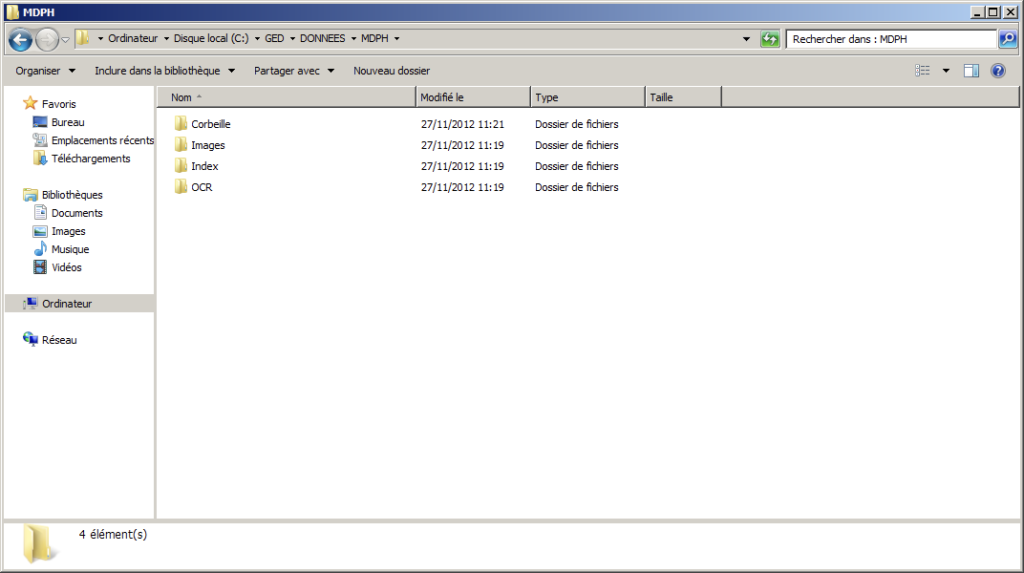Click the search magnifier icon

[1007, 39]
